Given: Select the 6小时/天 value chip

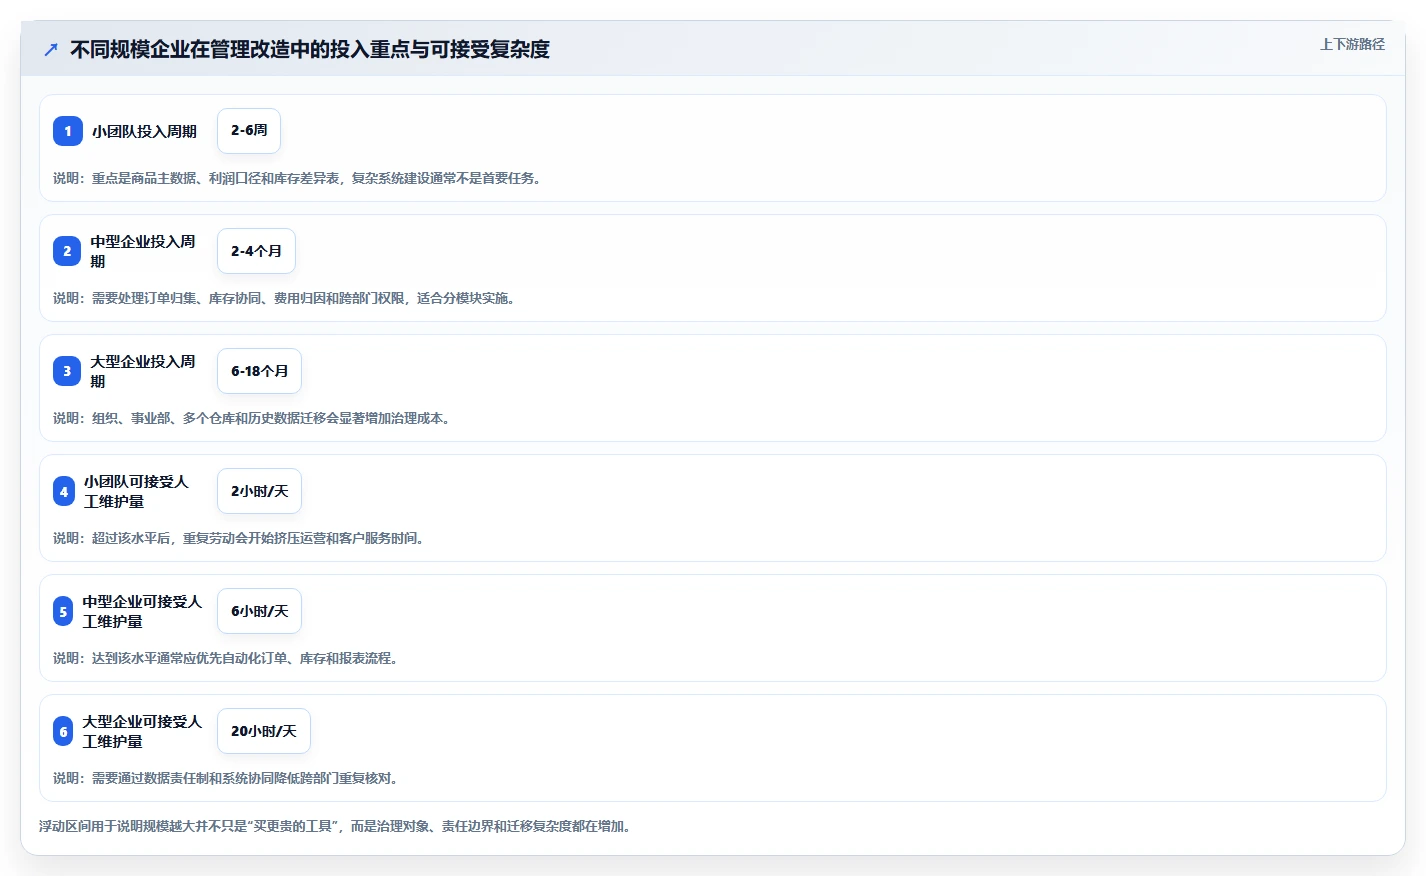Looking at the screenshot, I should [259, 611].
